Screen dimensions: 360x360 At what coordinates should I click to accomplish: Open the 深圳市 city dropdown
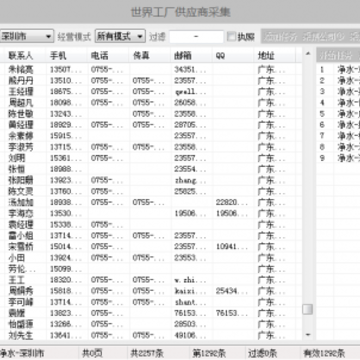tap(26, 36)
